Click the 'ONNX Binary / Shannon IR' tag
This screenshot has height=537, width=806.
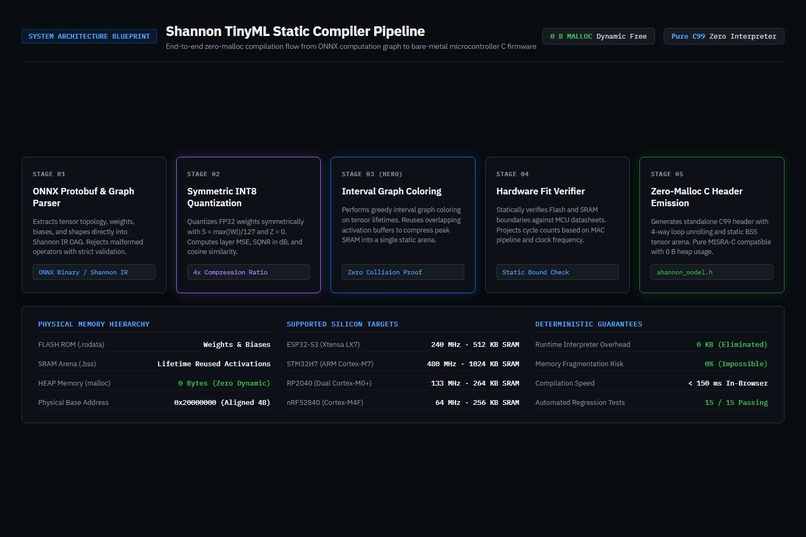(x=94, y=272)
